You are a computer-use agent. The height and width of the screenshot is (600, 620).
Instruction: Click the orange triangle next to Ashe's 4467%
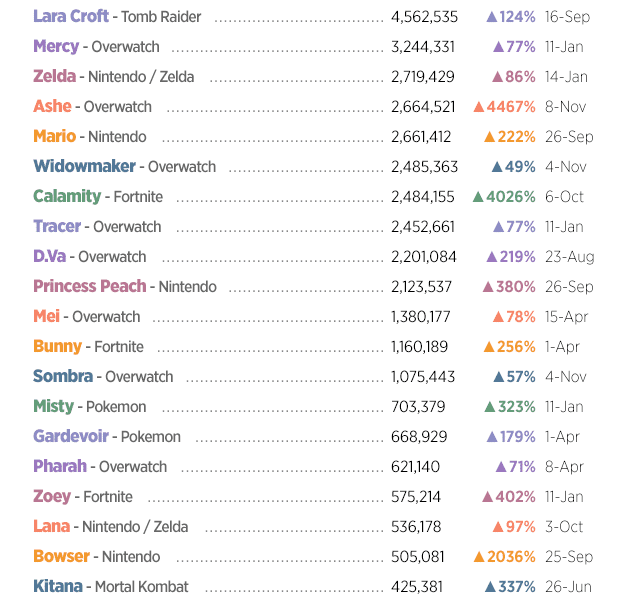click(x=479, y=107)
